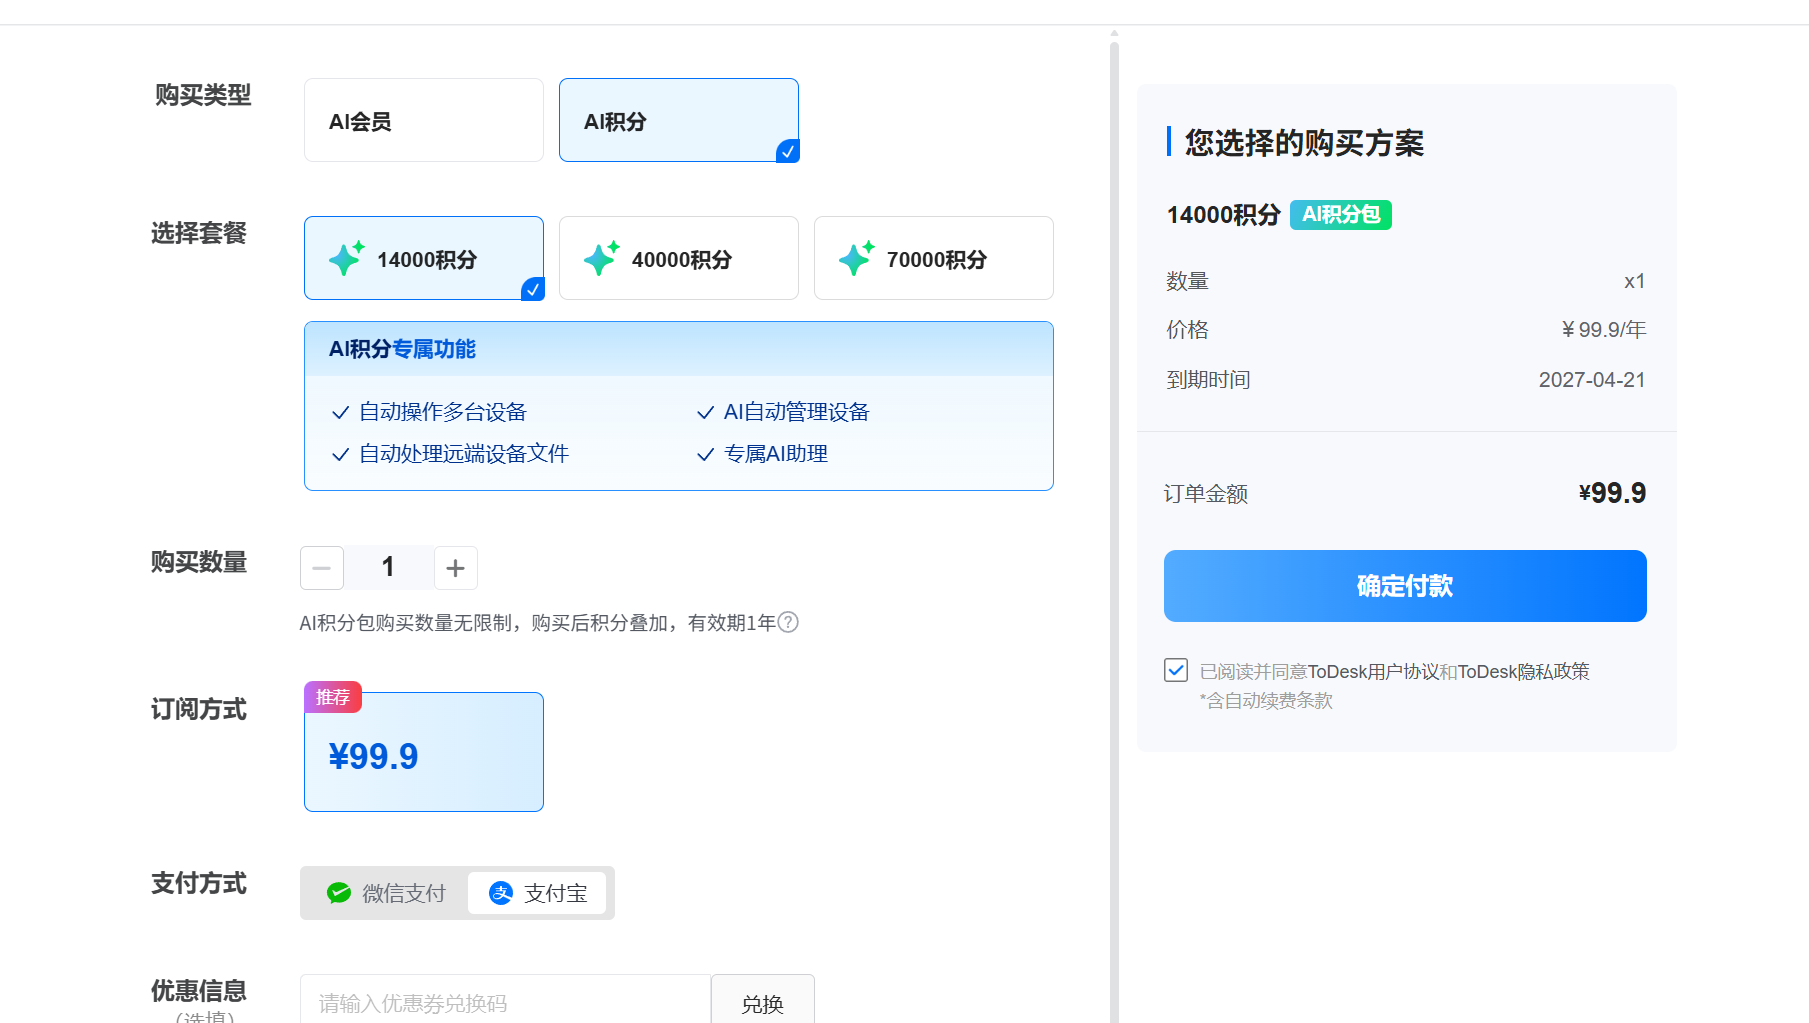Click the price value ￥99.9/年

click(x=1604, y=330)
